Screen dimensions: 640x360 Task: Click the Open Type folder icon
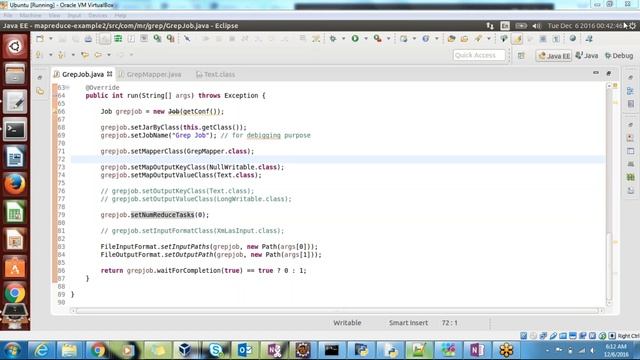(451, 39)
